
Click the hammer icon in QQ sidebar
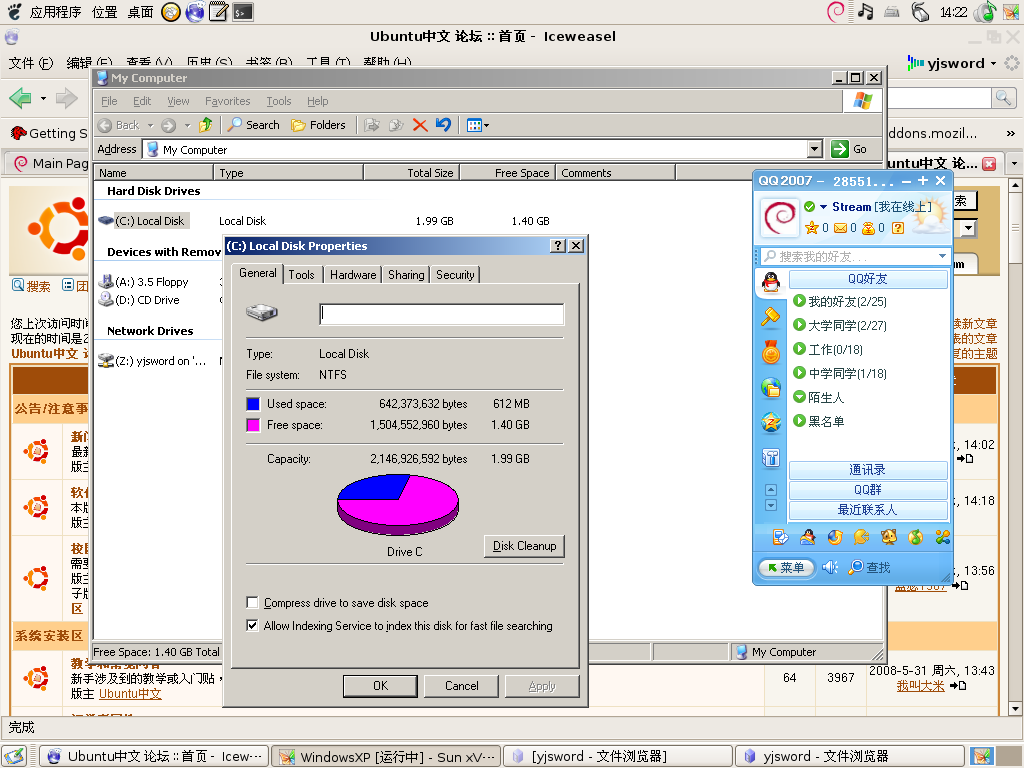click(x=771, y=317)
